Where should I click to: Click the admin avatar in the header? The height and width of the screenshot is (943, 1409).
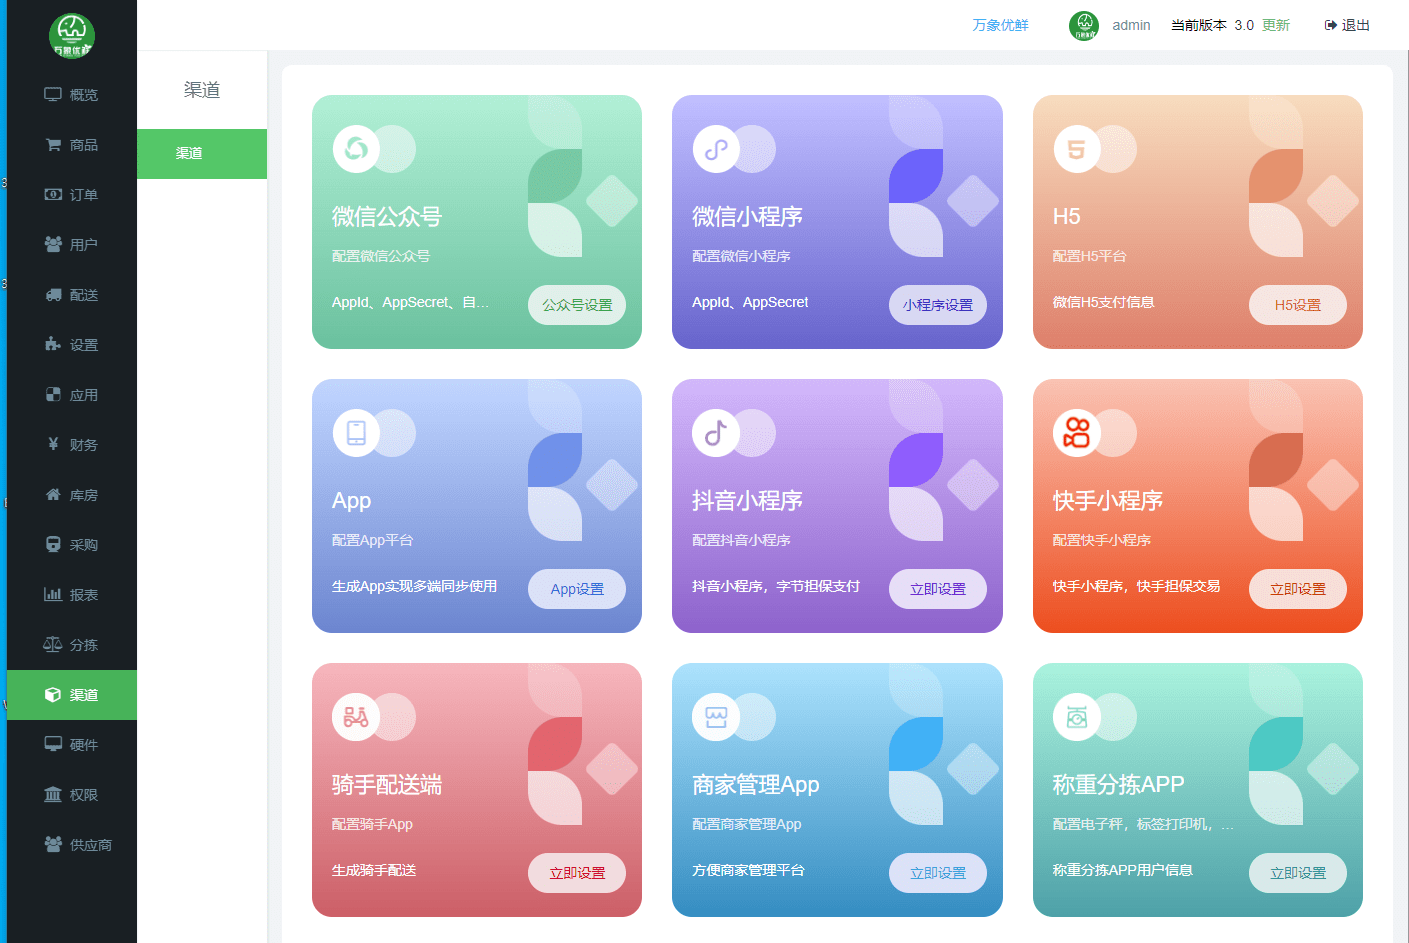[1084, 25]
